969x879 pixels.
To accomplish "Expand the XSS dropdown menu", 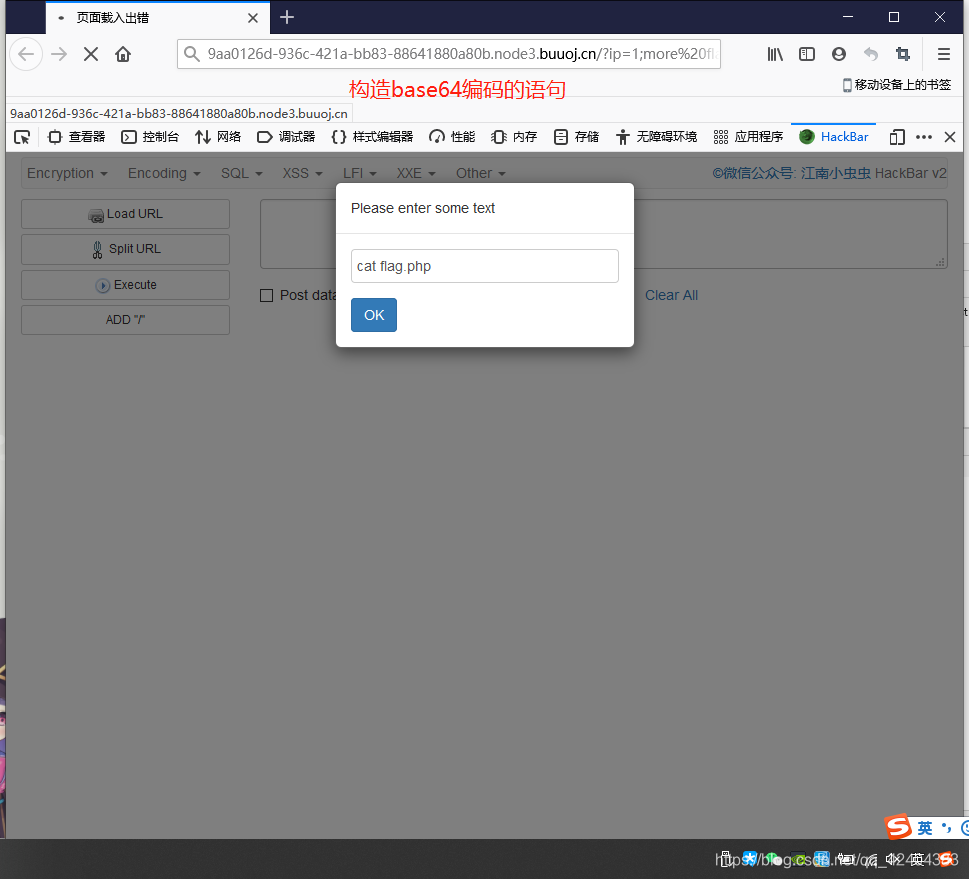I will click(x=302, y=174).
